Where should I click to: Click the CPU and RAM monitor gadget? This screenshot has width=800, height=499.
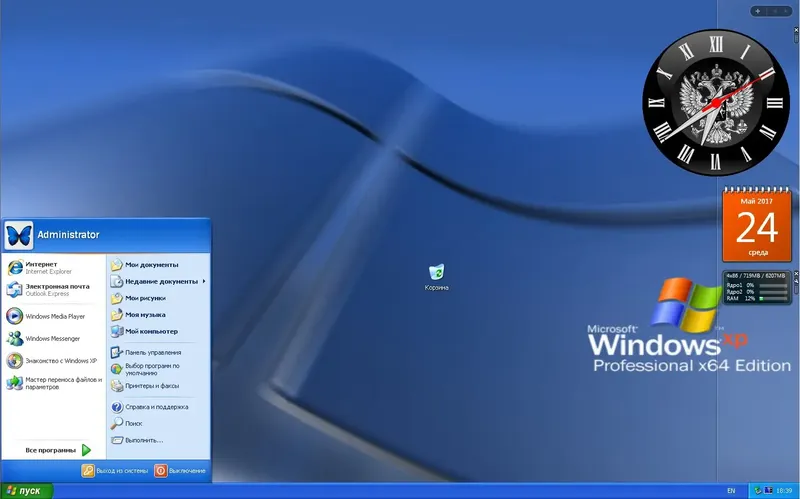[x=757, y=288]
